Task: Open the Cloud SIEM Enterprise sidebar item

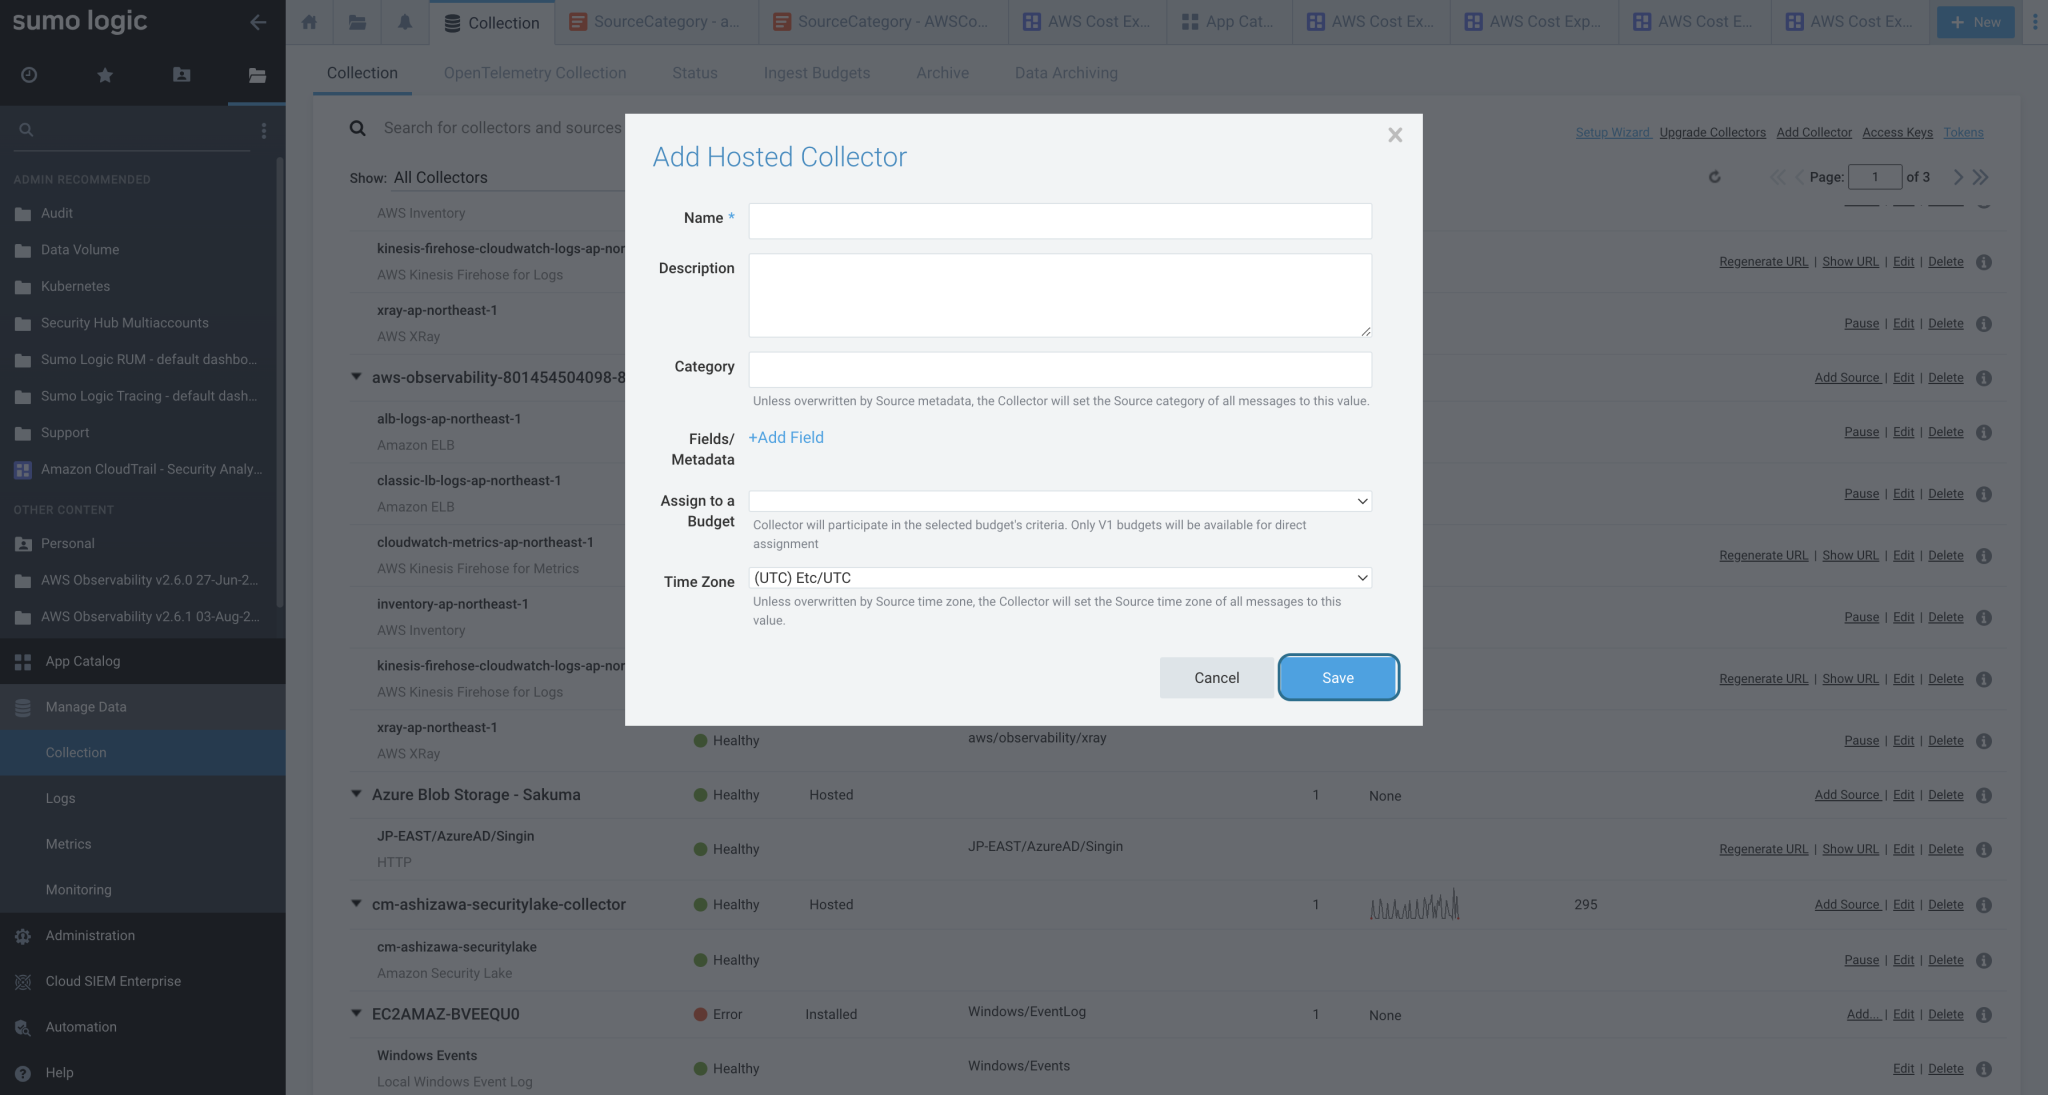Action: pyautogui.click(x=112, y=981)
